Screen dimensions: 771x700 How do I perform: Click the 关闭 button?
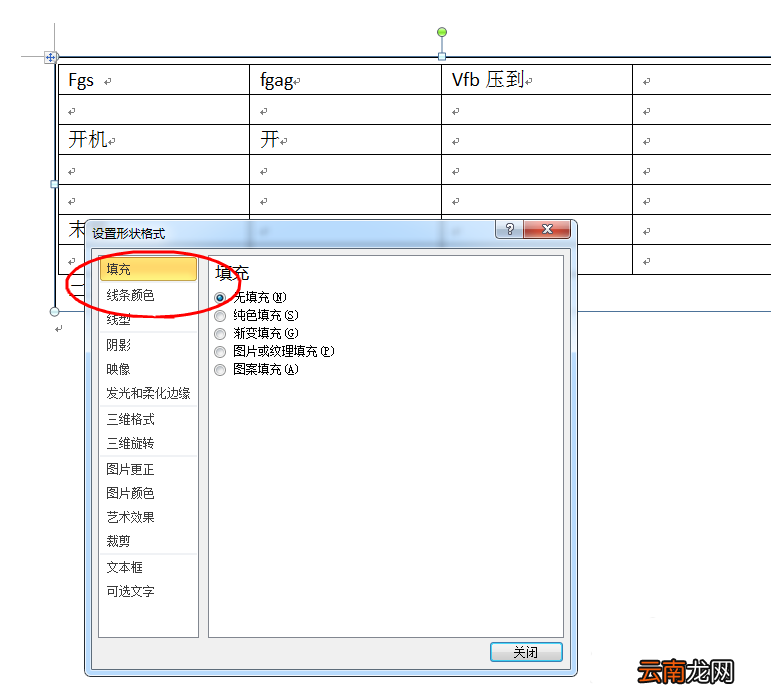(526, 652)
